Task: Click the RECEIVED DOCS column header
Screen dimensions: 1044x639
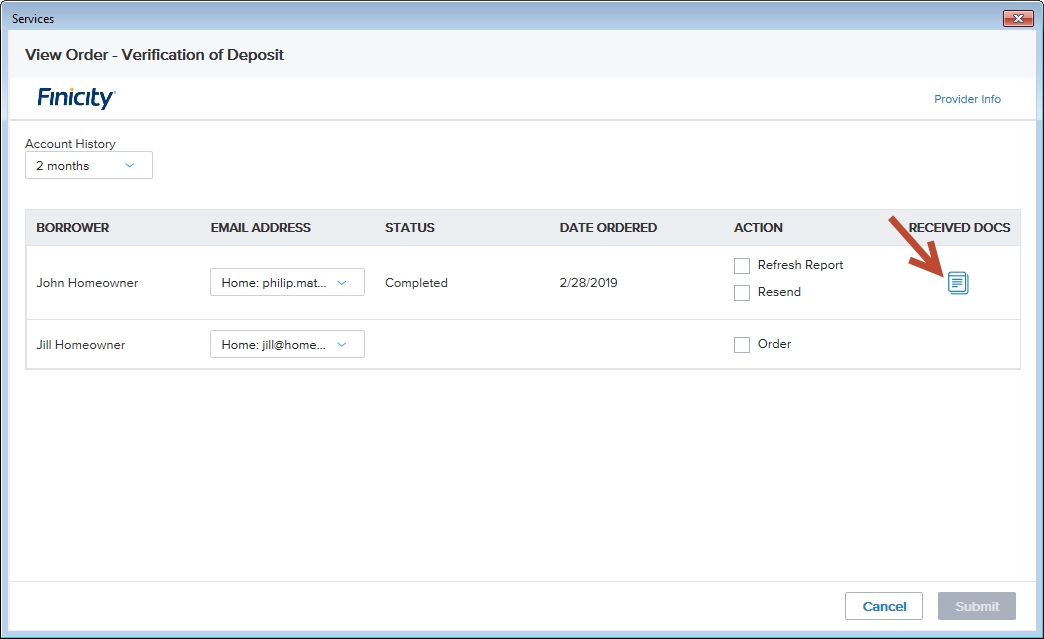Action: tap(959, 228)
